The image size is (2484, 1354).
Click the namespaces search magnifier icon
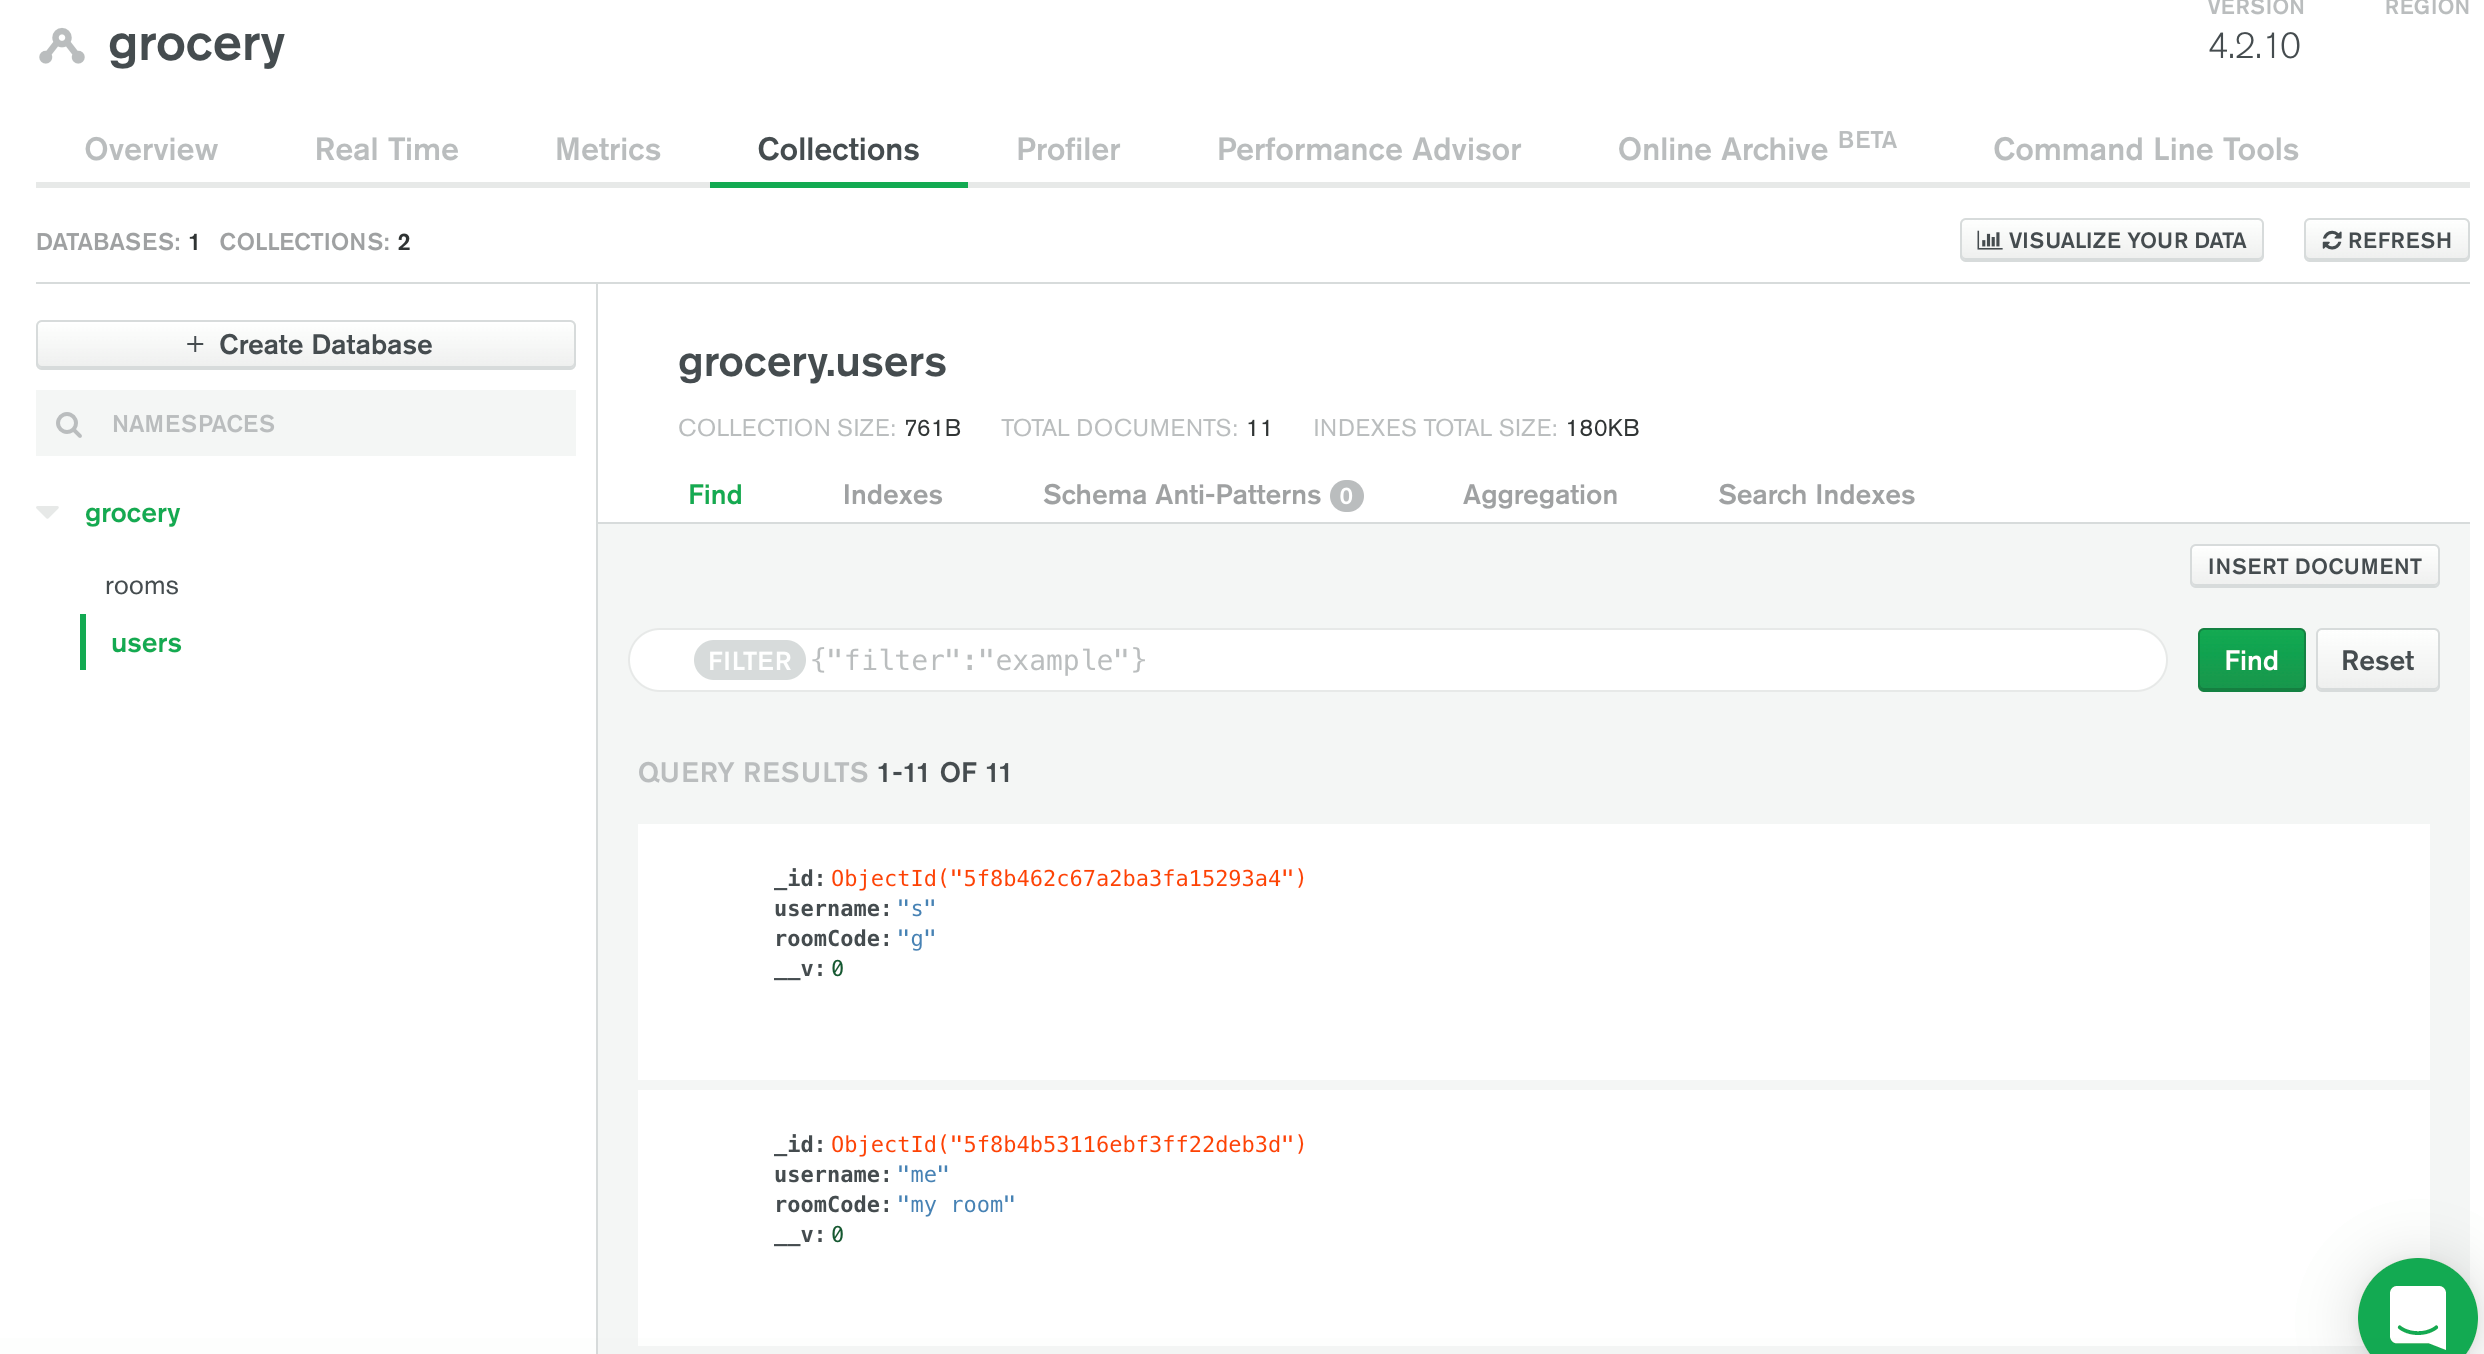click(69, 425)
